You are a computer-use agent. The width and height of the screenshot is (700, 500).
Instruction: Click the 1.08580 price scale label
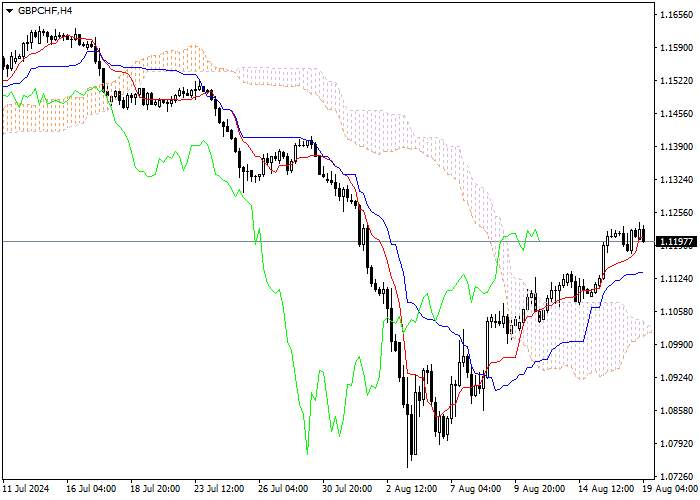[676, 411]
